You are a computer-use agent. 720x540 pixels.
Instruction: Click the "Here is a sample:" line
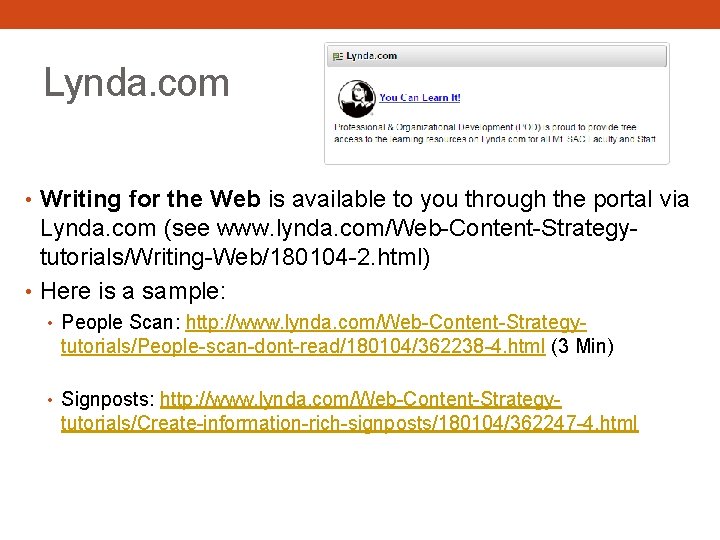[x=133, y=291]
